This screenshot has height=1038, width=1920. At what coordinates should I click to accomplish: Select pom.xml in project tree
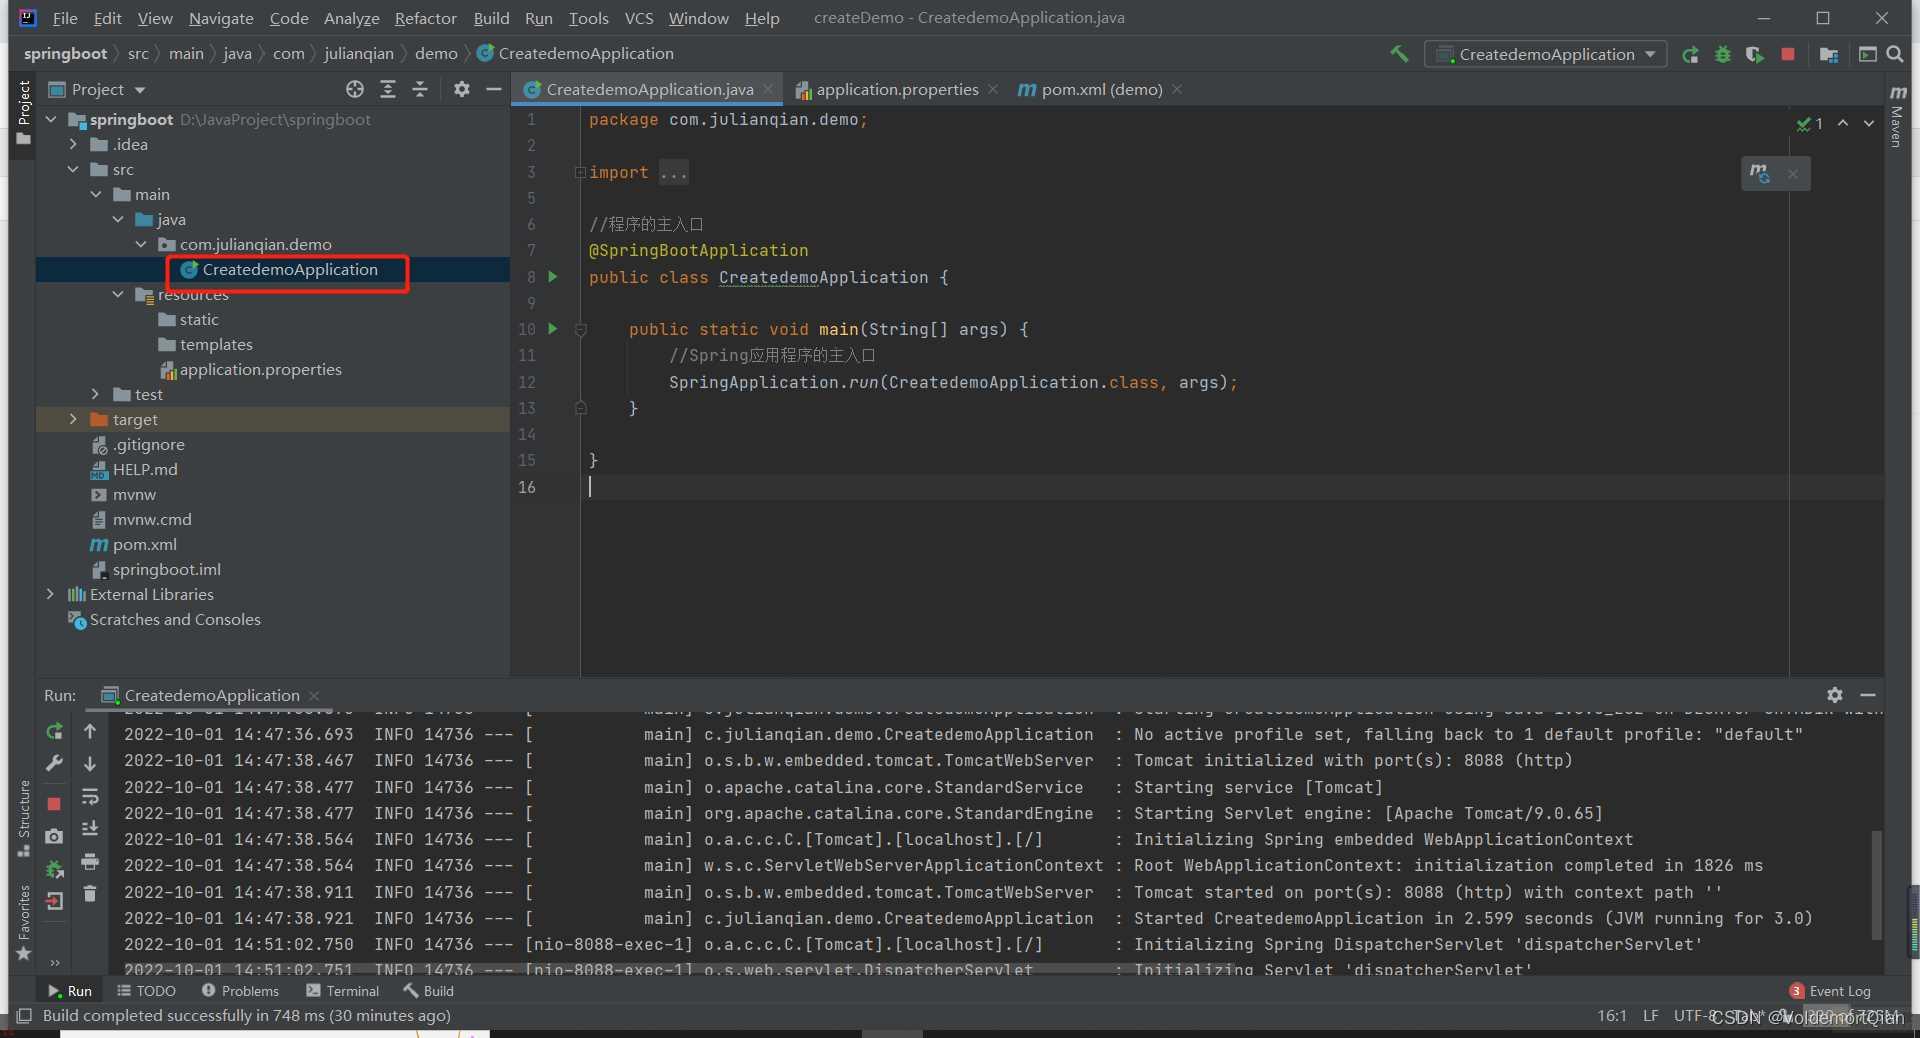pyautogui.click(x=144, y=544)
